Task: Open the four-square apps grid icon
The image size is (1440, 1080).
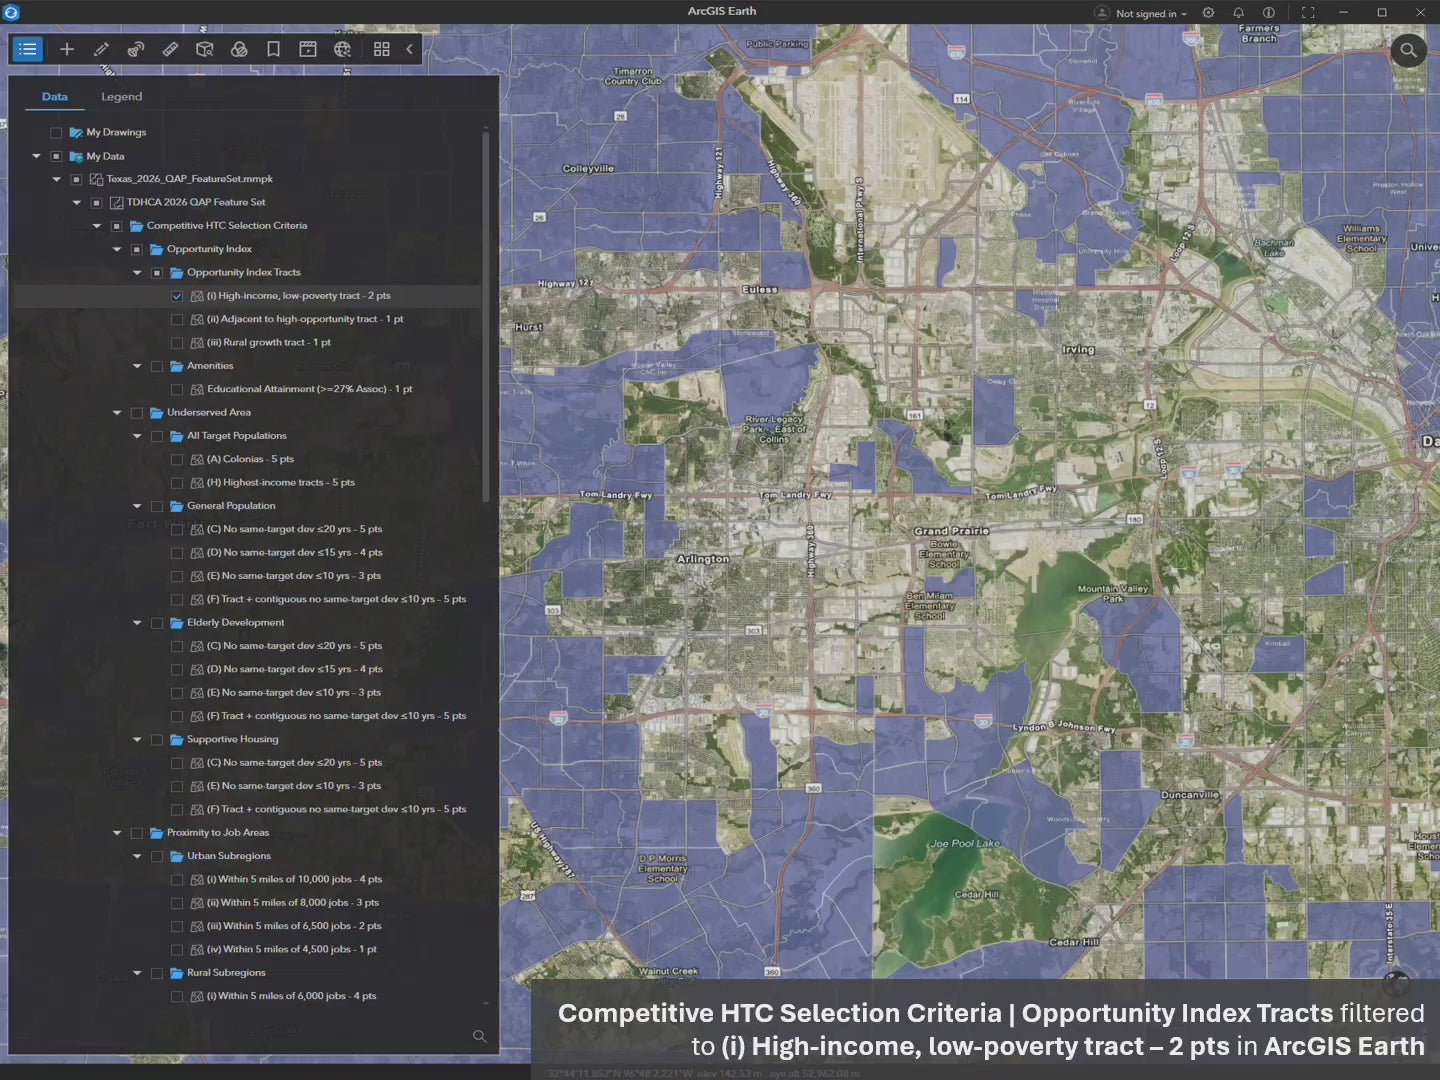Action: click(x=381, y=49)
